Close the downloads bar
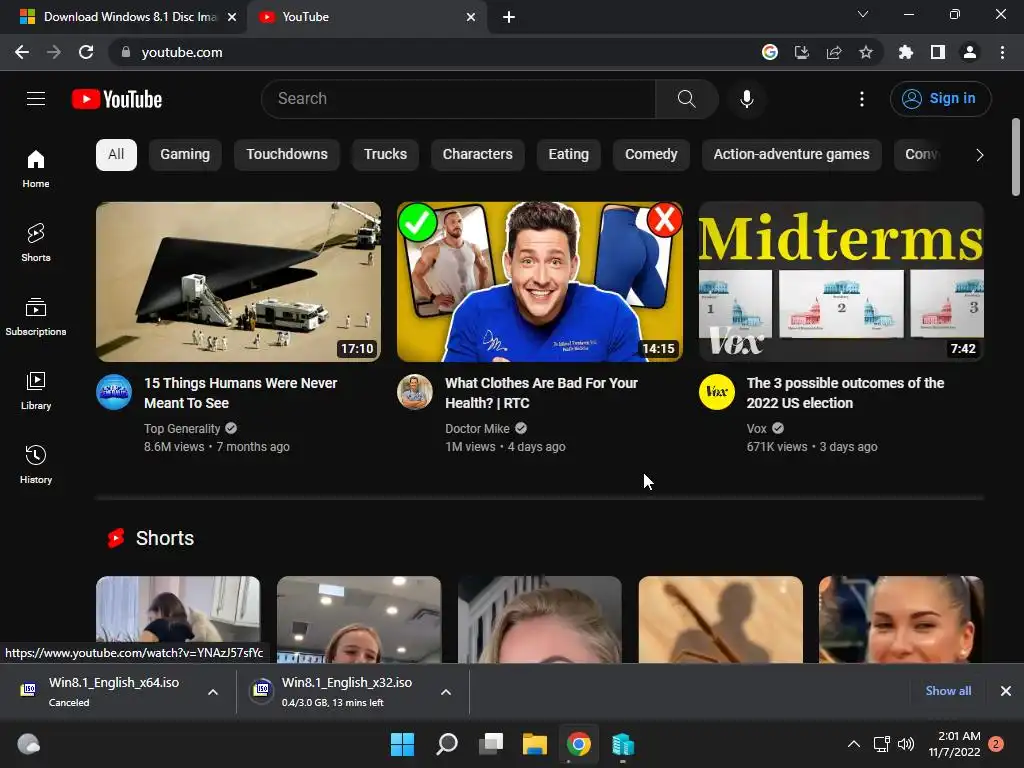The width and height of the screenshot is (1024, 768). click(1006, 691)
